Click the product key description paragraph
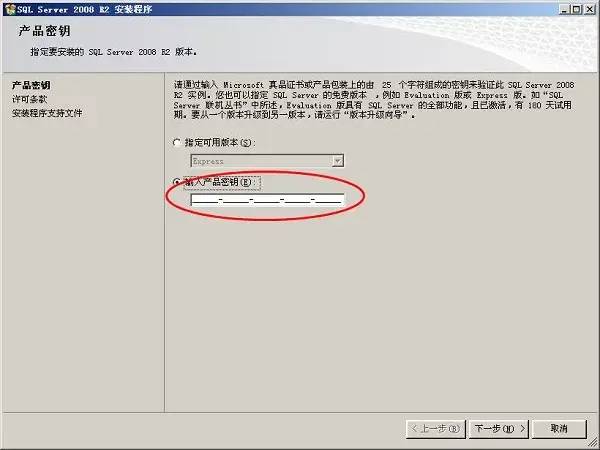Screen dimensions: 600x450 [x=374, y=99]
